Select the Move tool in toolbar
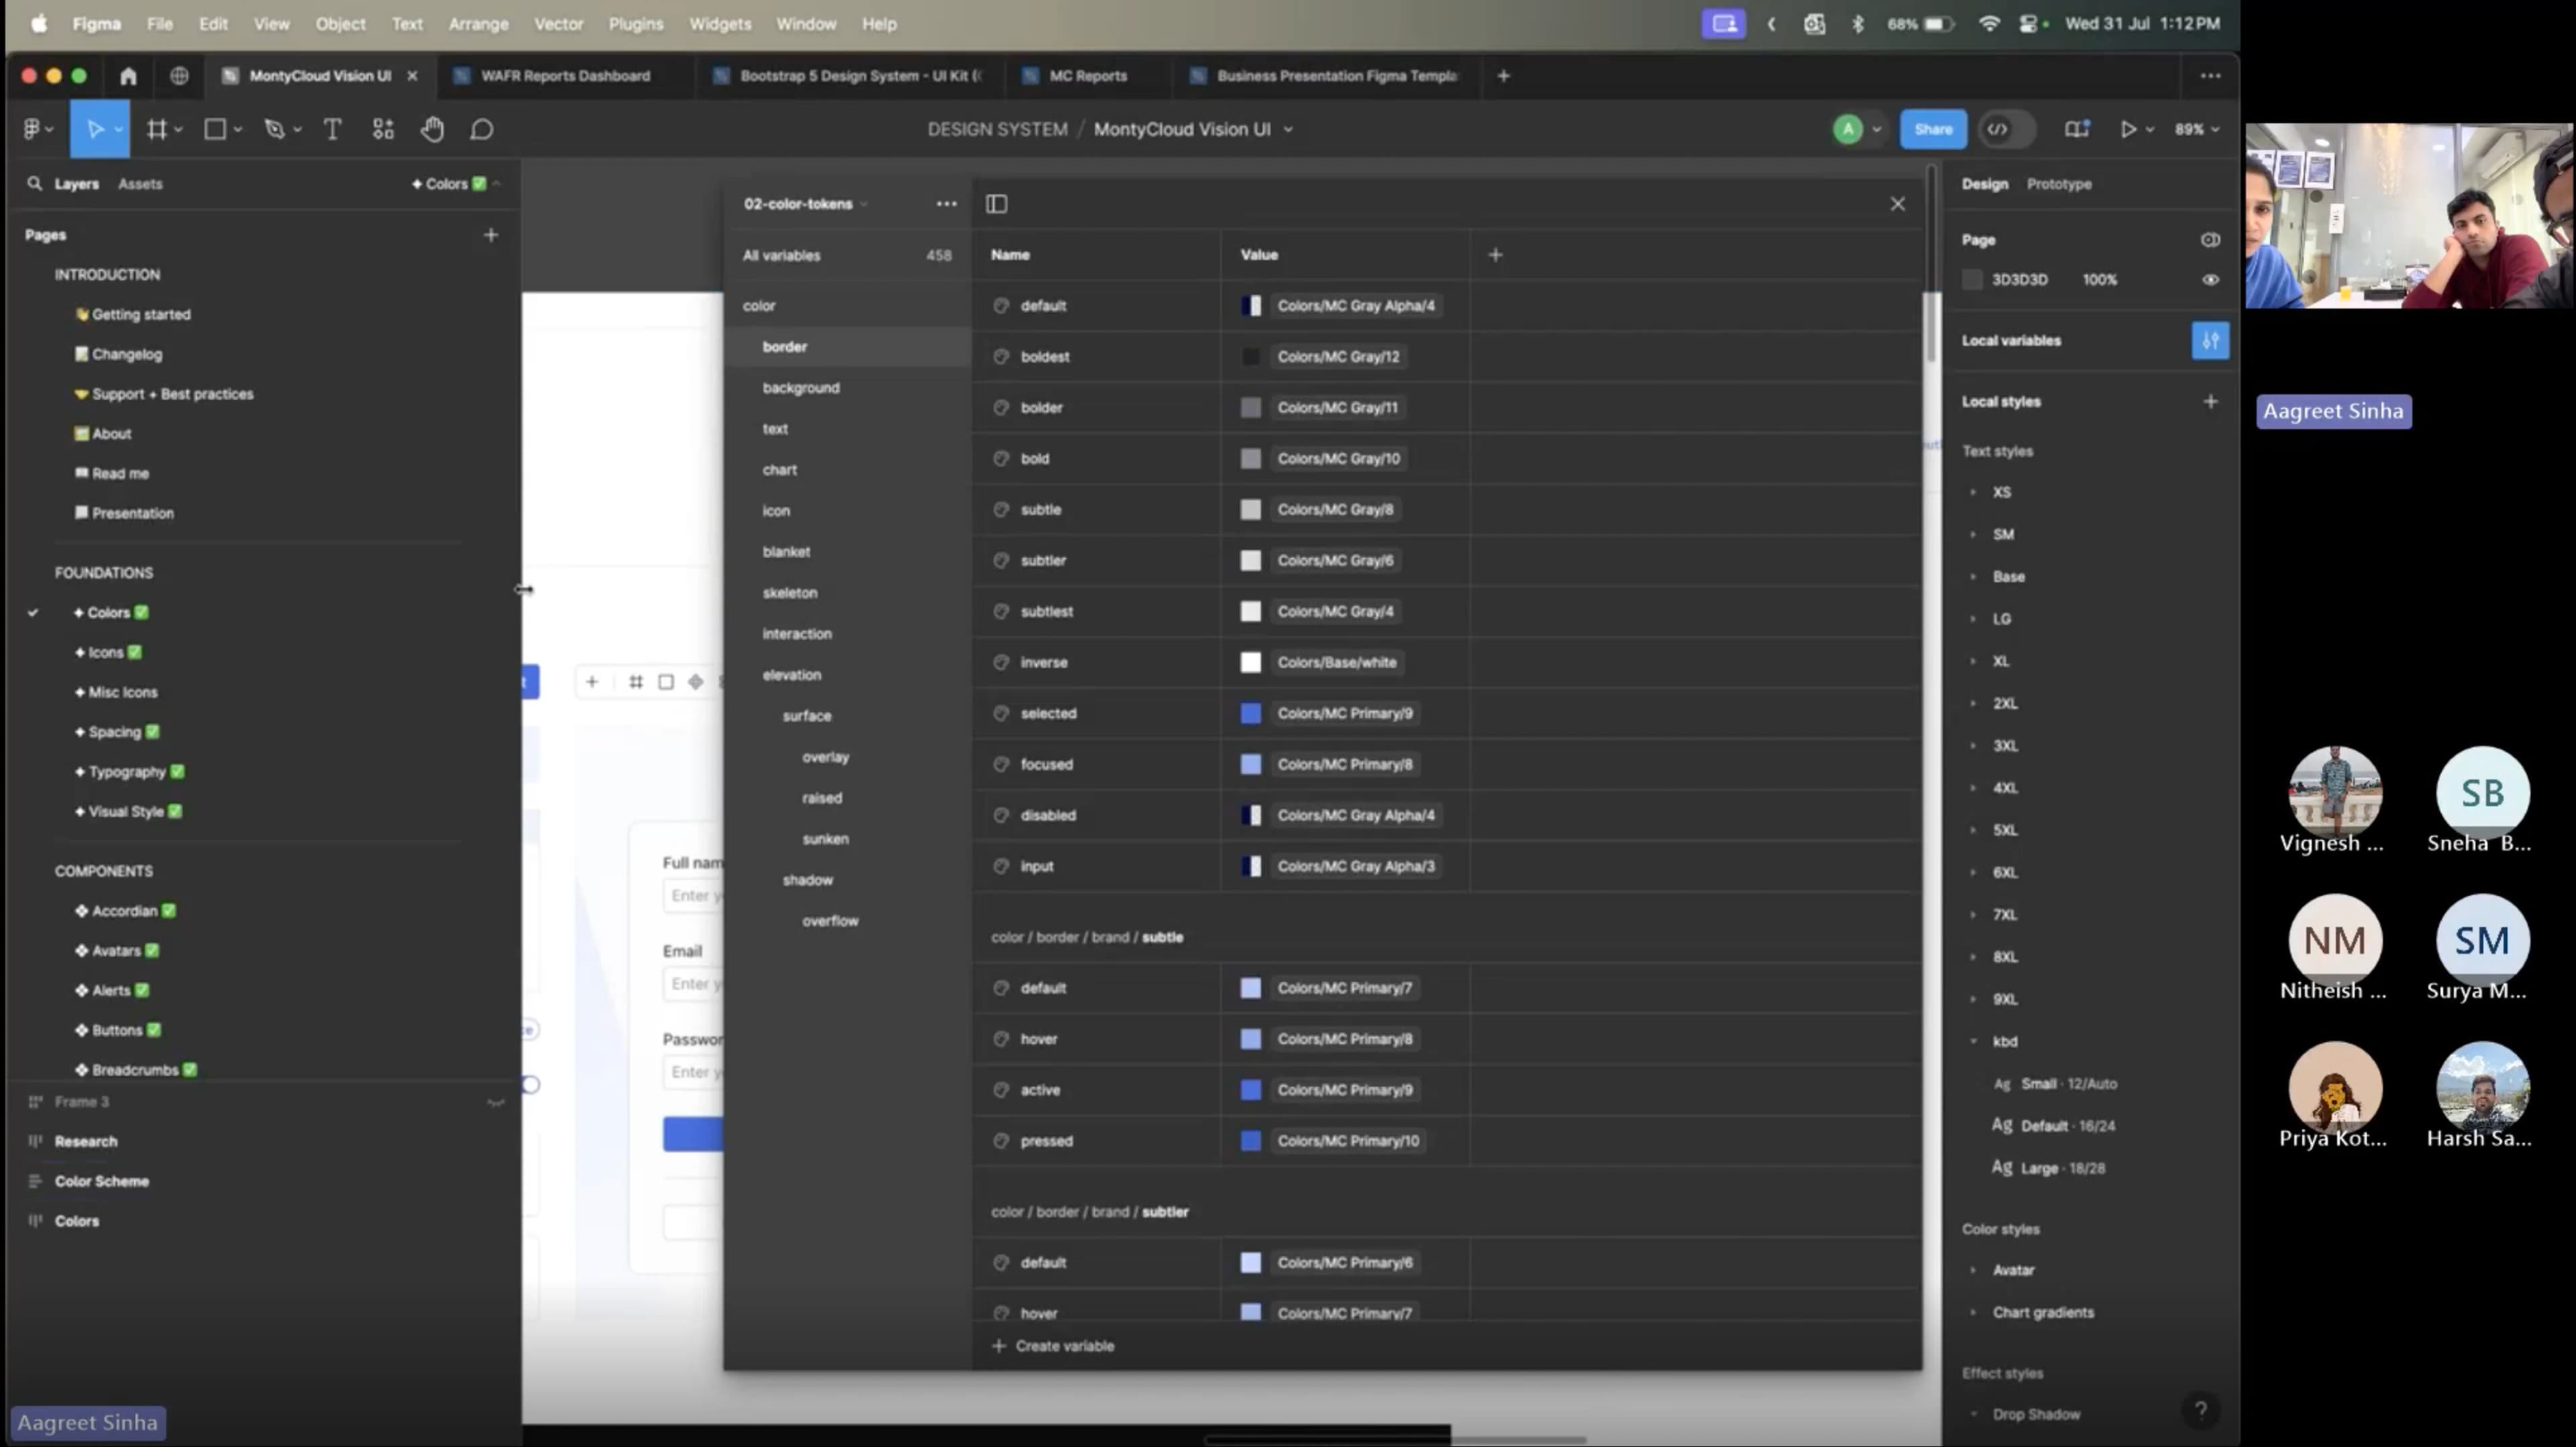 coord(95,129)
